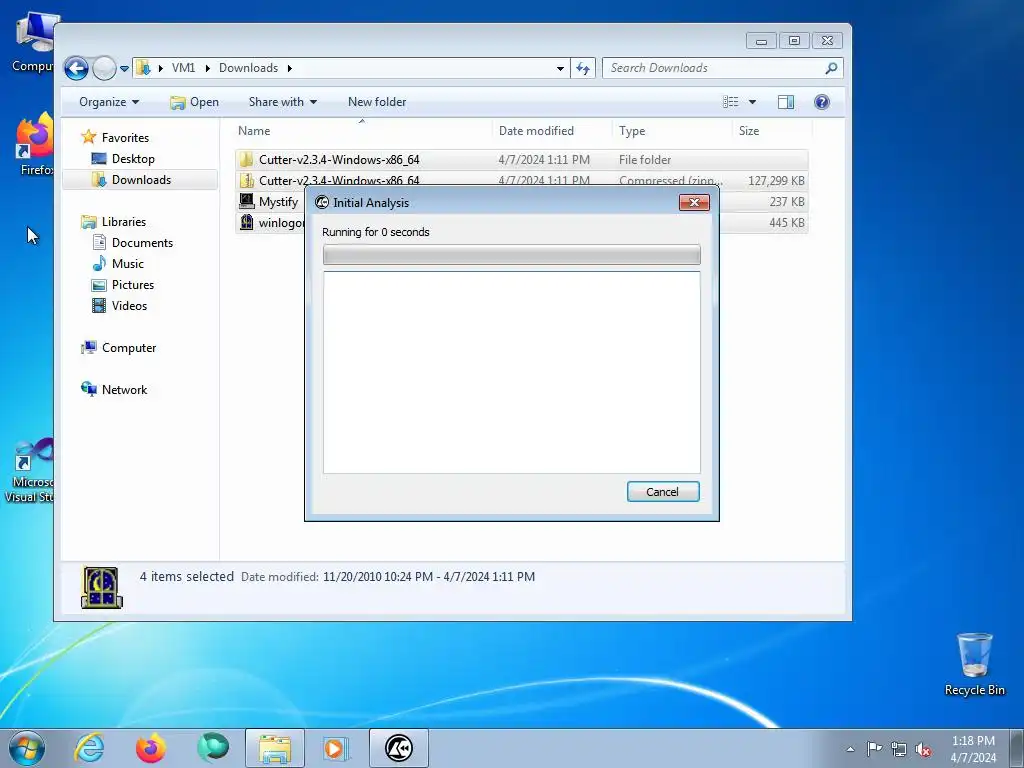The height and width of the screenshot is (768, 1024).
Task: Expand the arrow after Downloads breadcrumb
Action: coord(289,68)
